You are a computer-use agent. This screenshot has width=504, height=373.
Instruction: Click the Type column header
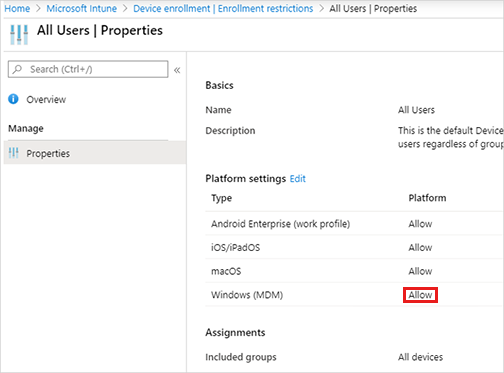click(x=221, y=198)
